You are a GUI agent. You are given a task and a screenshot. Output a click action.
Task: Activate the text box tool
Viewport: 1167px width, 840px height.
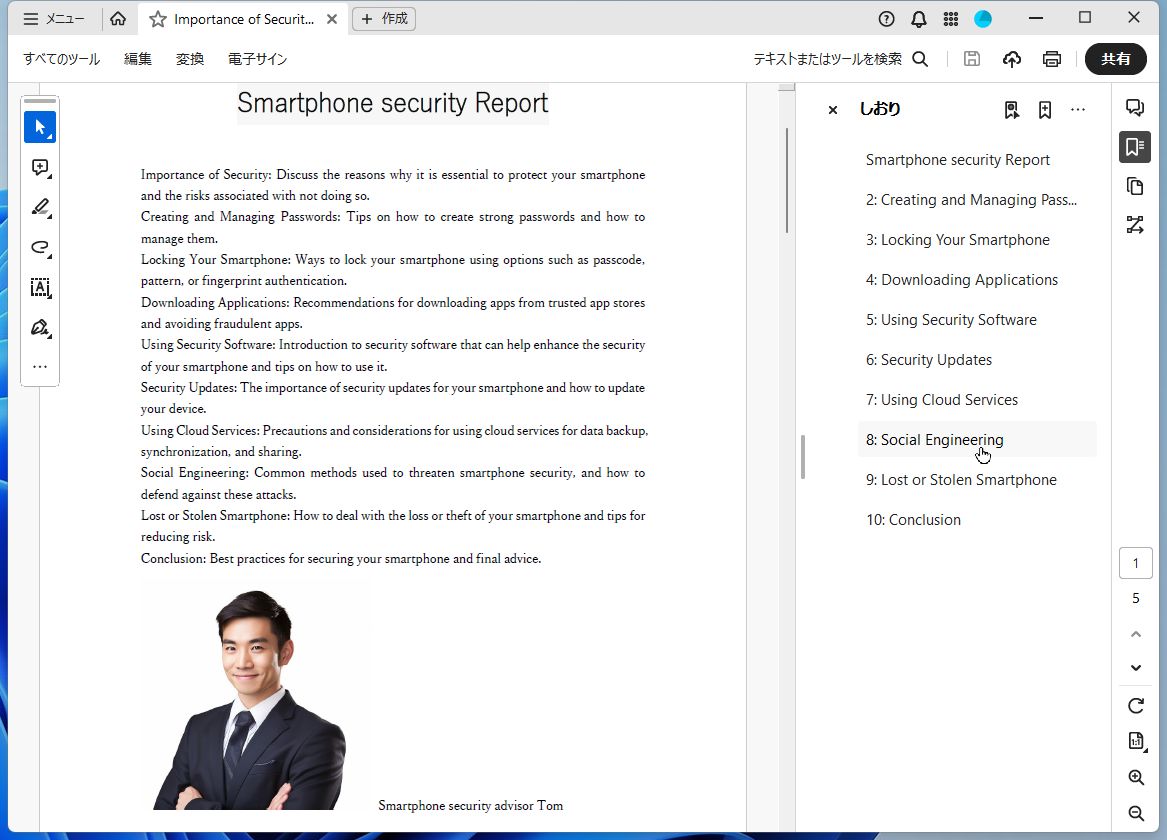40,288
